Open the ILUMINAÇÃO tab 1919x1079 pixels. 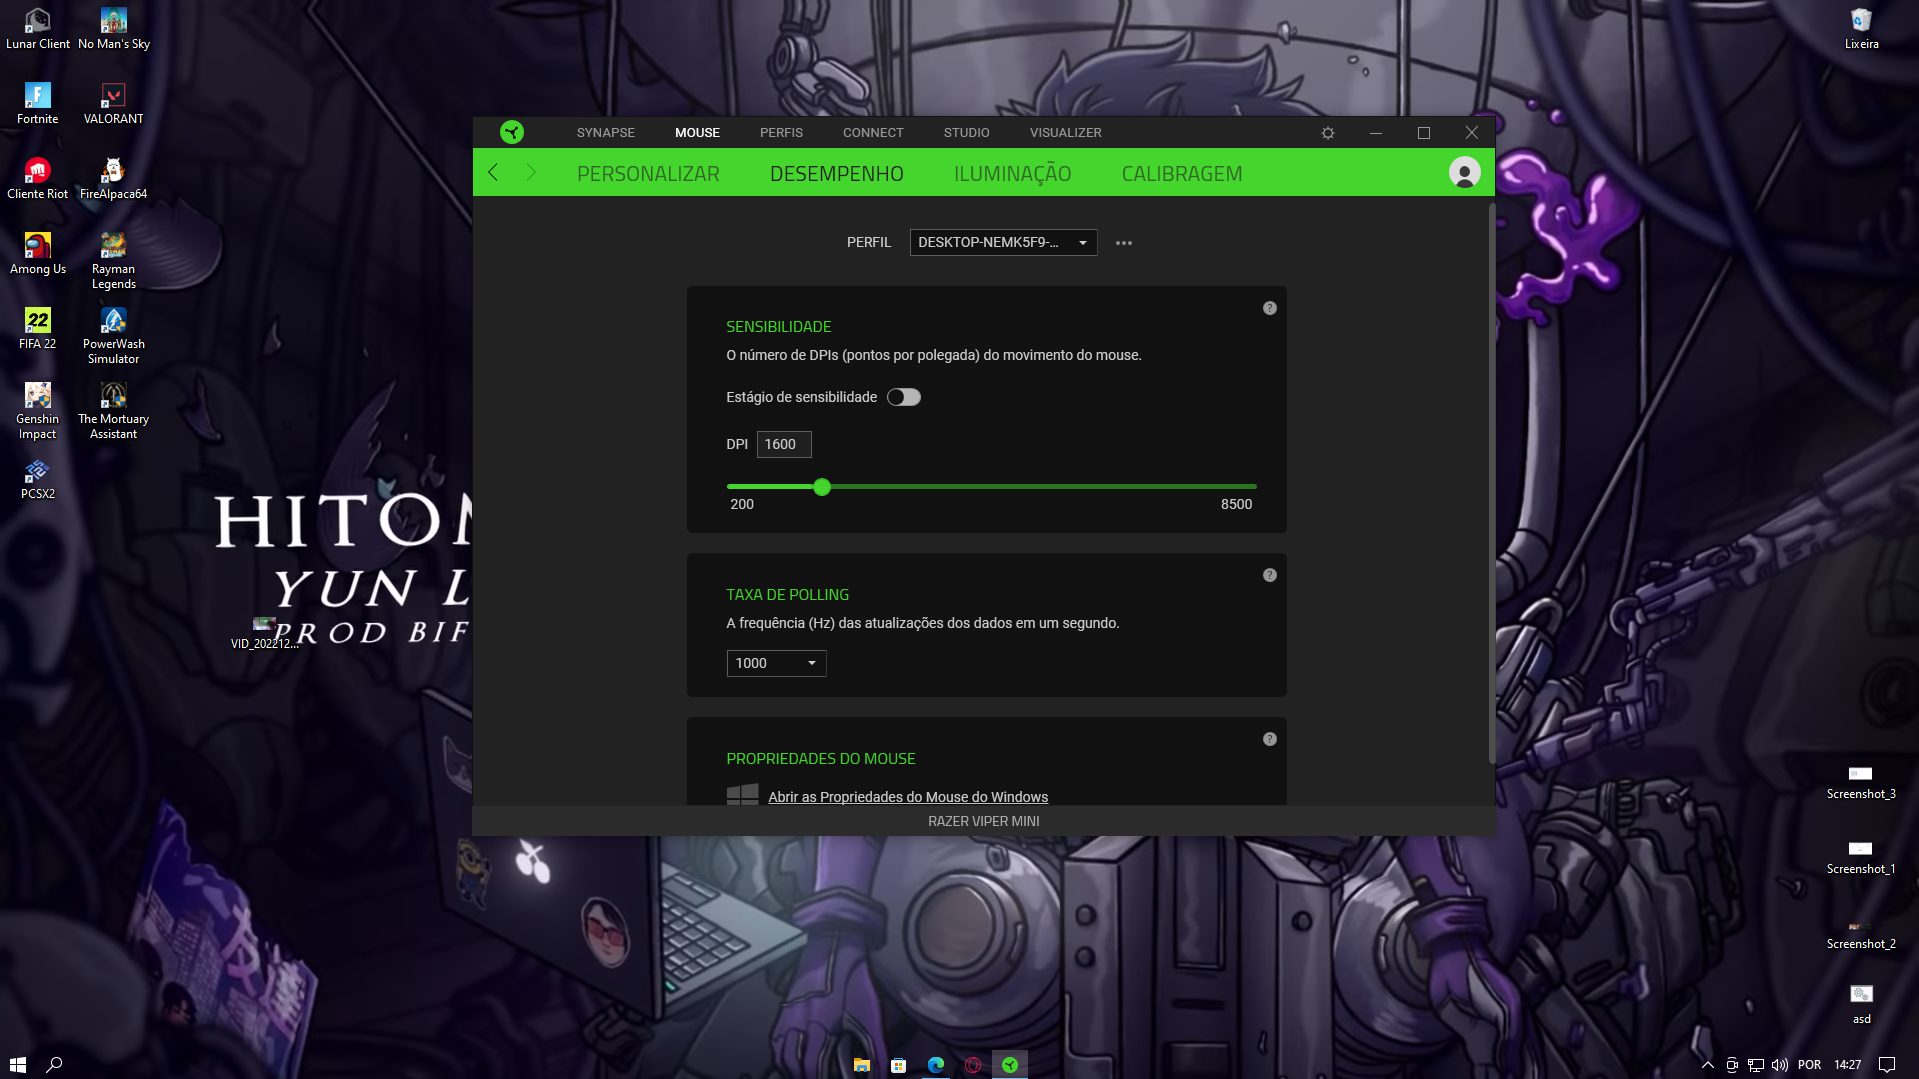[1012, 173]
